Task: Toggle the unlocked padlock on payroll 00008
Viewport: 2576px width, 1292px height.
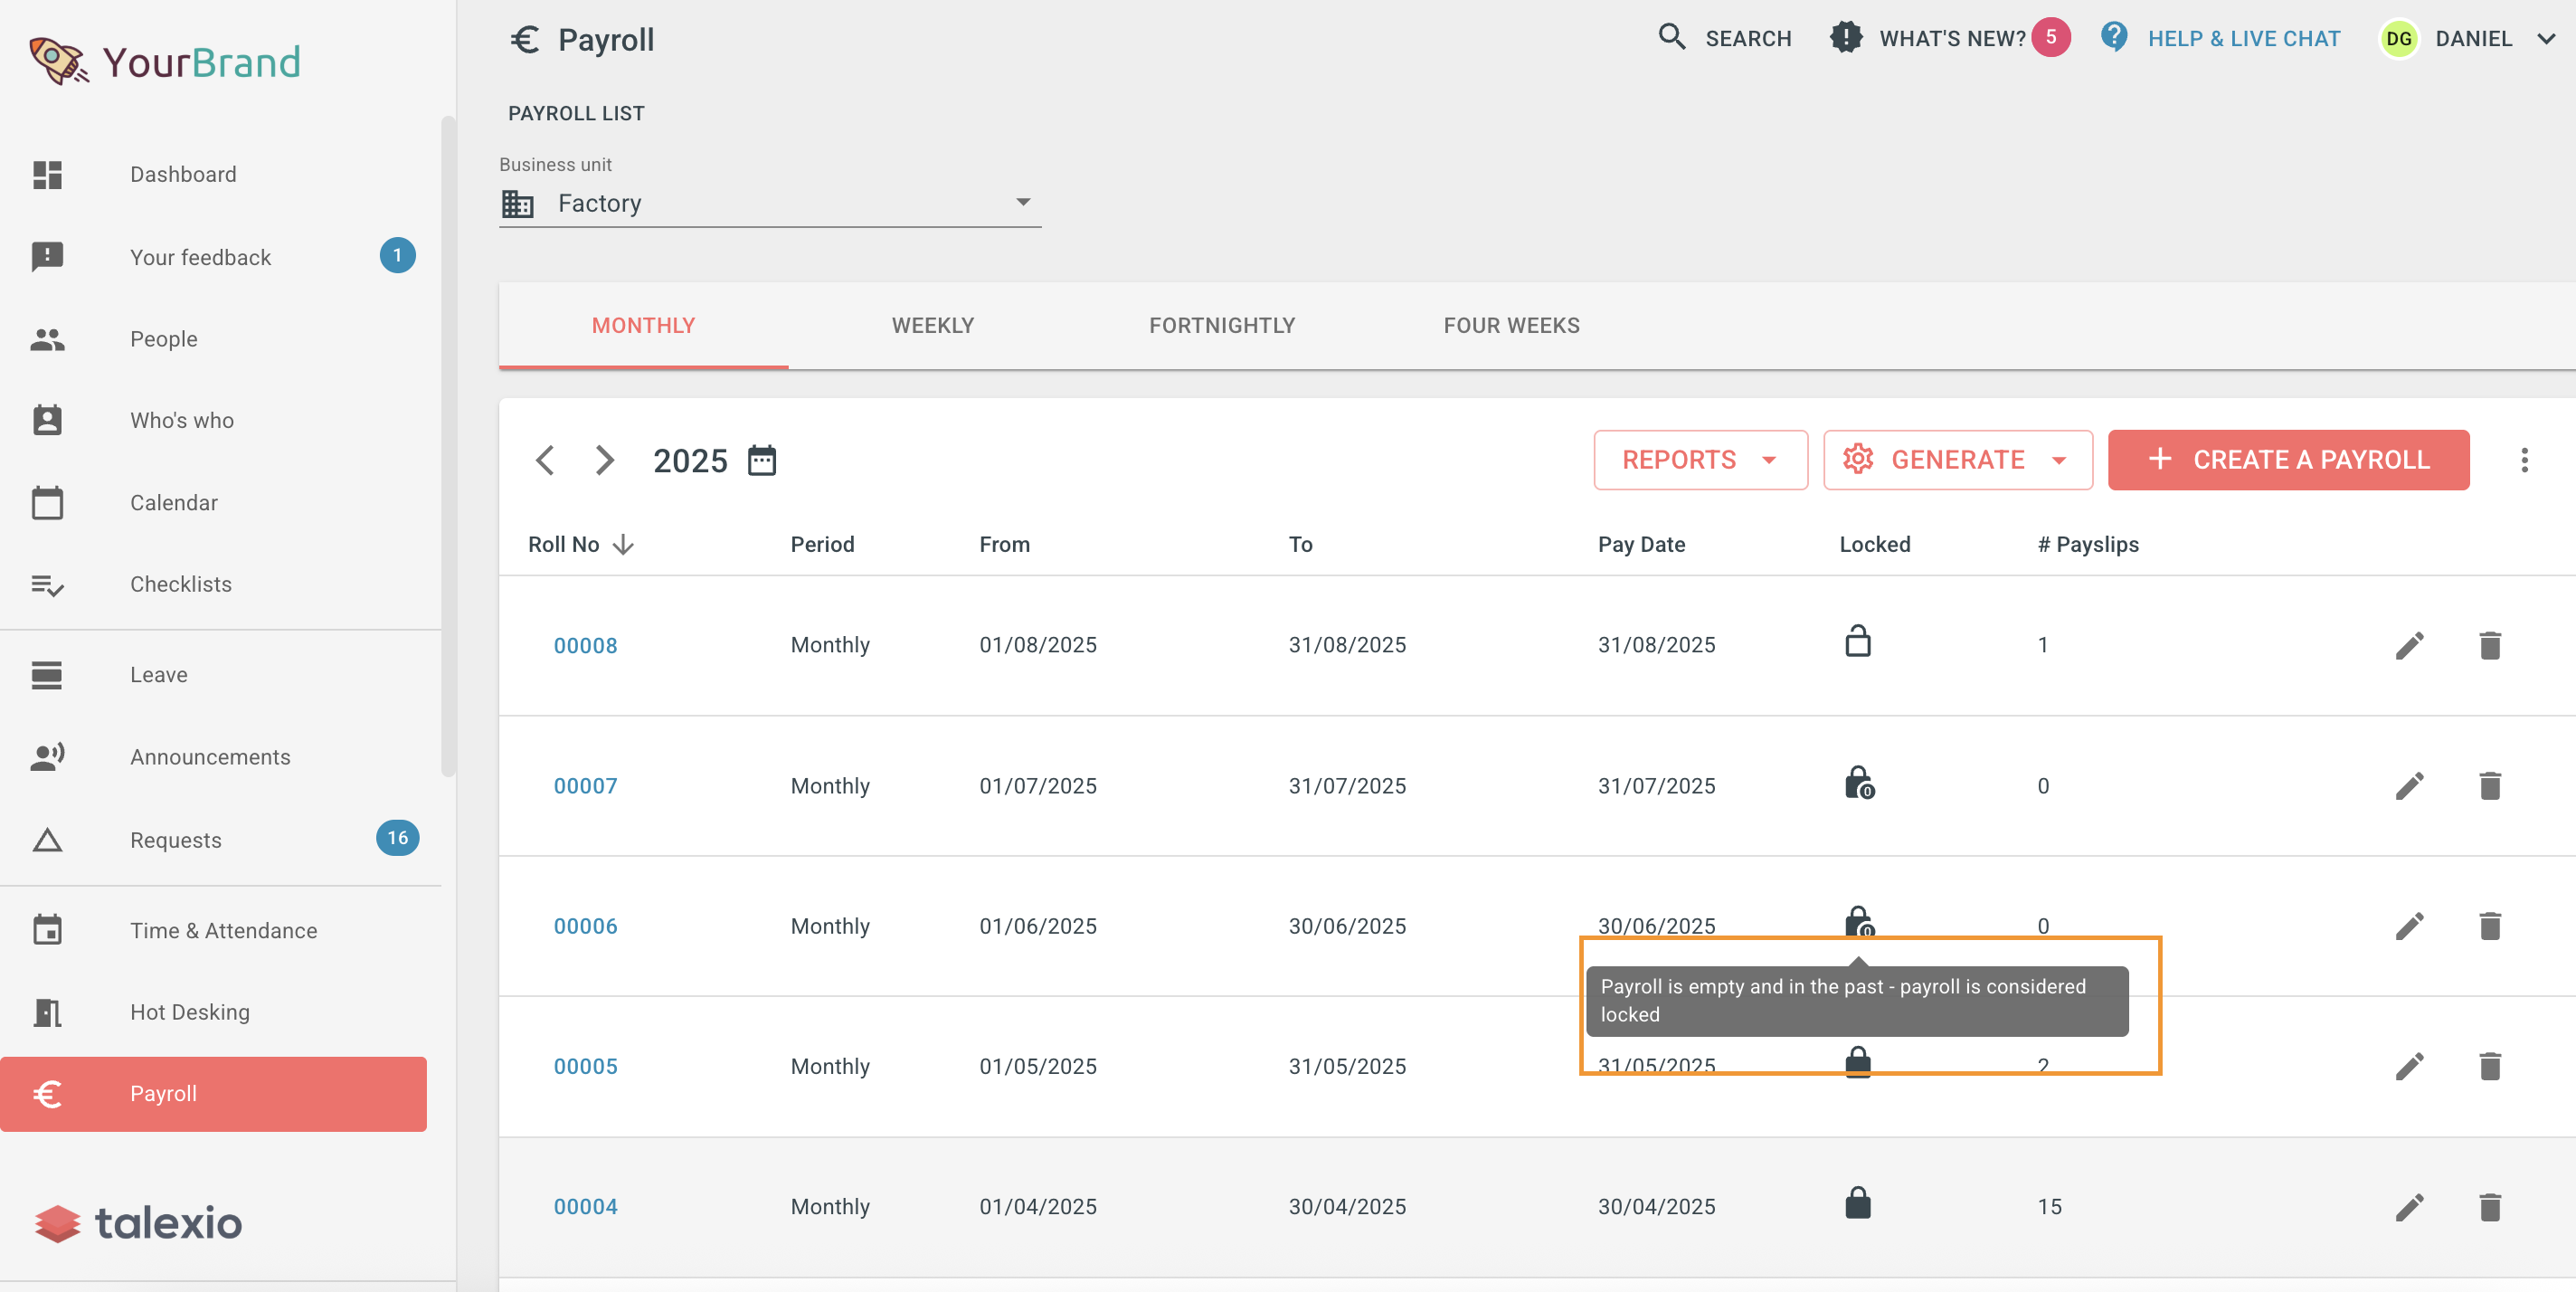Action: (1858, 641)
